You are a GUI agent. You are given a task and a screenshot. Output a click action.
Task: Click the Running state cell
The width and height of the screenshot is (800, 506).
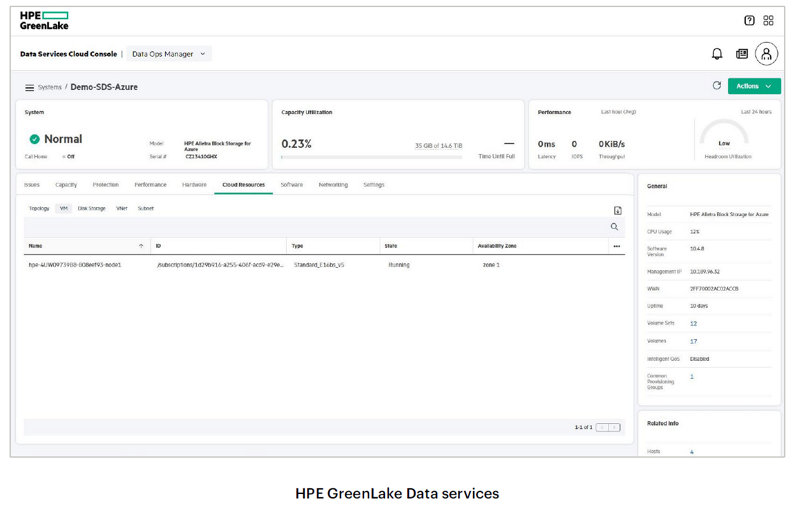399,265
